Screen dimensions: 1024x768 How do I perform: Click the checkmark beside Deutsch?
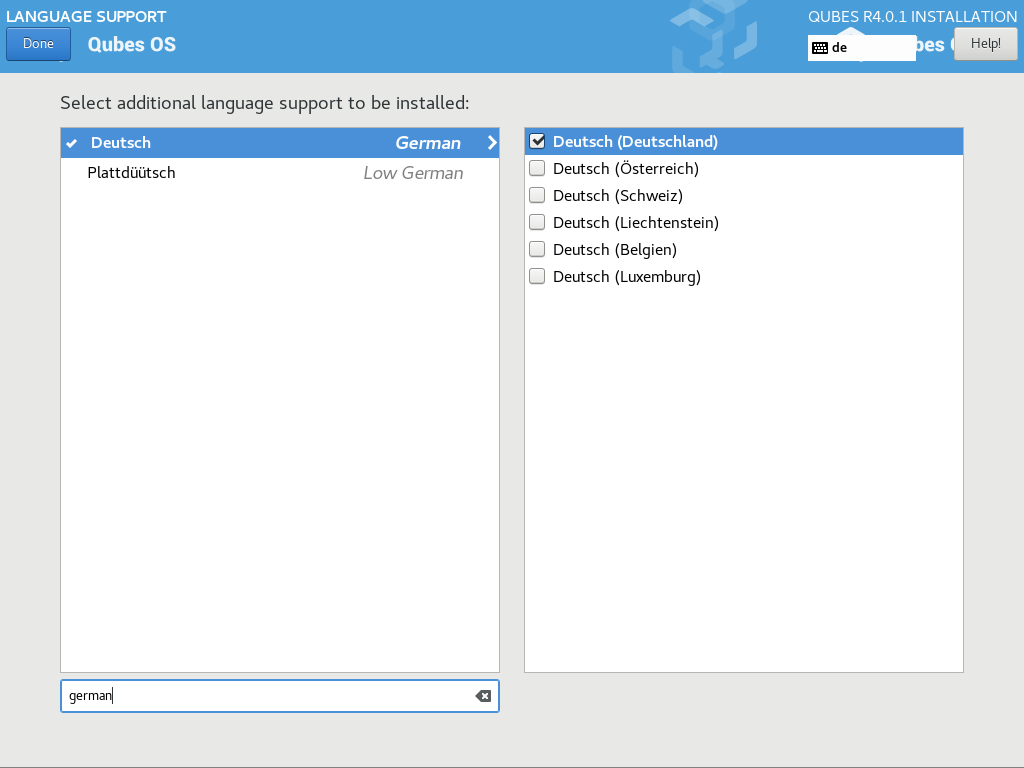tap(71, 142)
